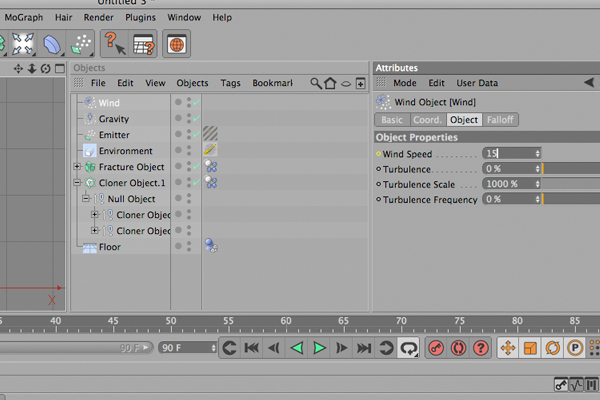The width and height of the screenshot is (600, 400).
Task: Click the 90 F end-frame stepper arrows
Action: pos(214,348)
